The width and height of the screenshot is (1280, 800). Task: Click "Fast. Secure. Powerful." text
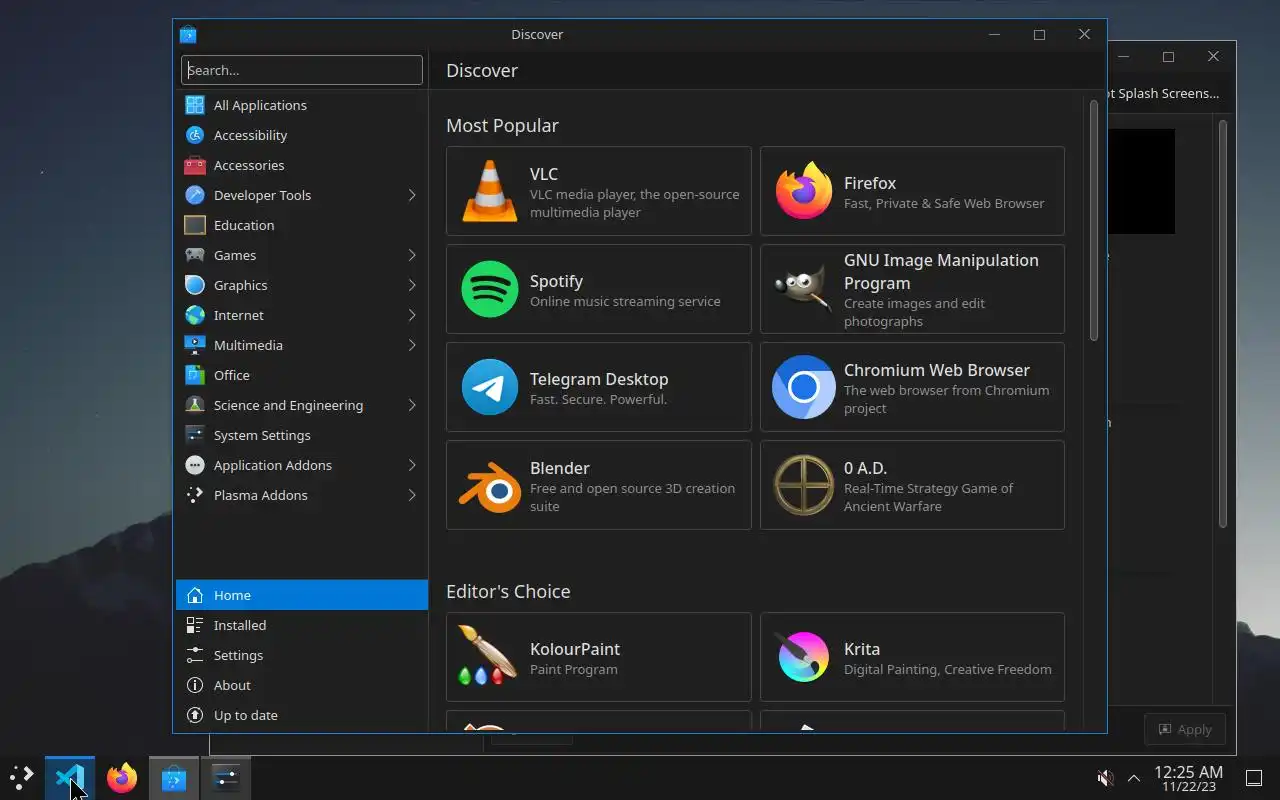pos(598,399)
